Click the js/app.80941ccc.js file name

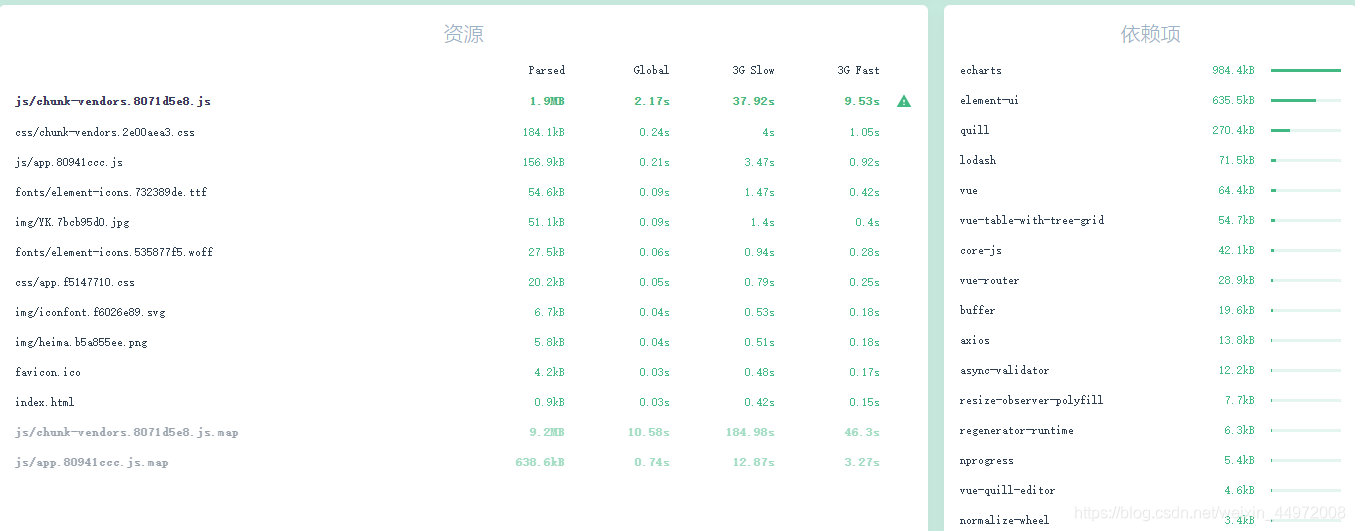69,162
